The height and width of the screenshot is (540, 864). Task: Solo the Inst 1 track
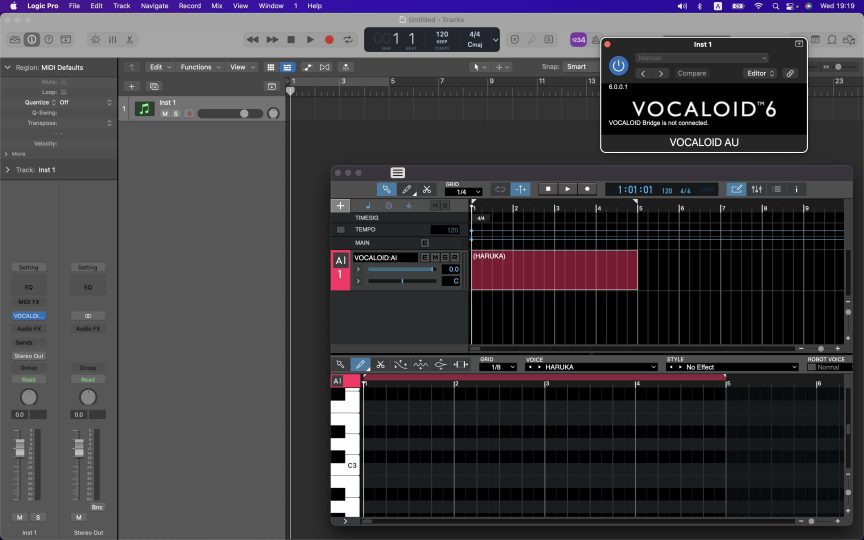pos(176,114)
